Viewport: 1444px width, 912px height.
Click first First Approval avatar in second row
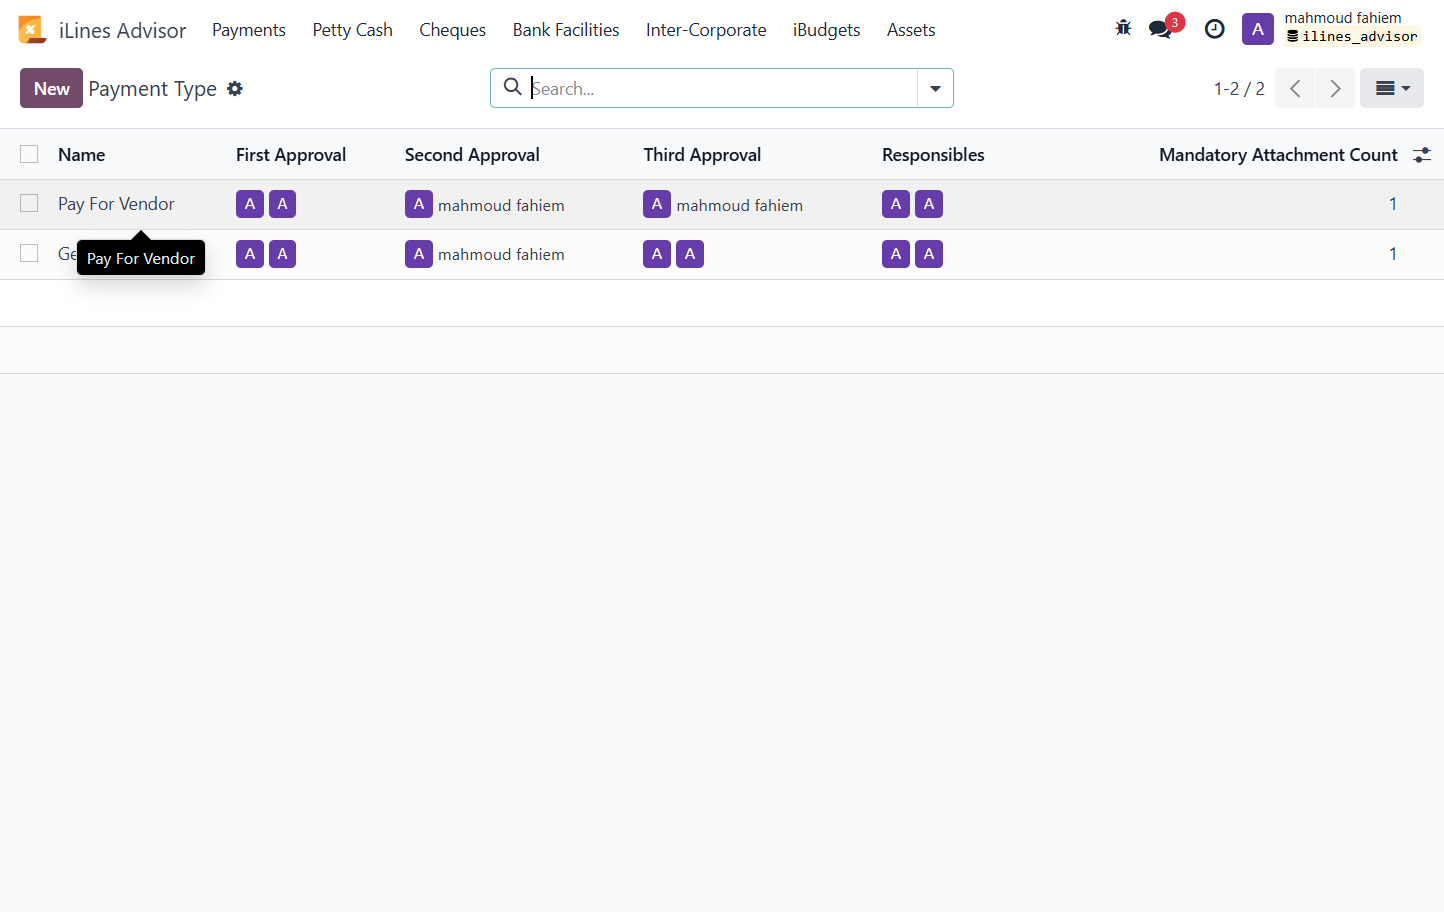point(250,254)
